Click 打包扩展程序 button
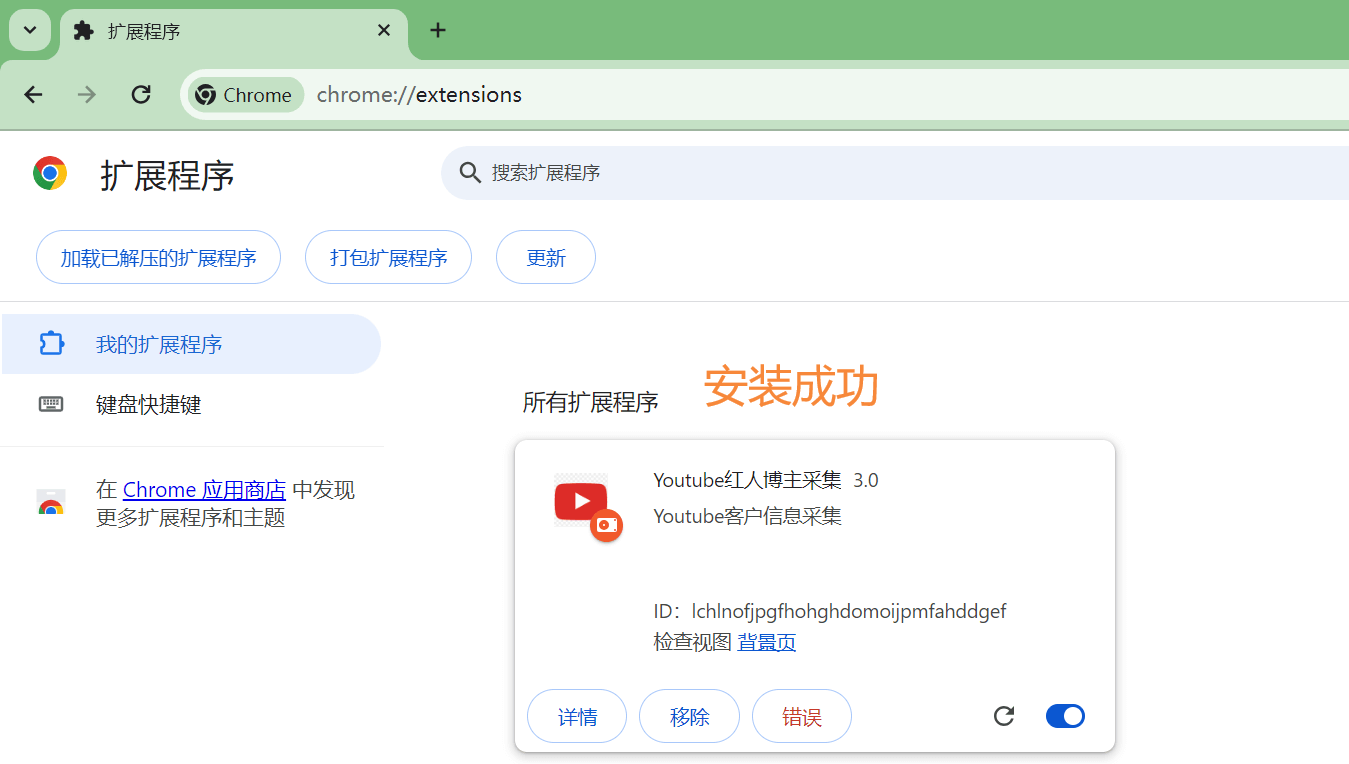Viewport: 1349px width, 764px height. [x=388, y=258]
